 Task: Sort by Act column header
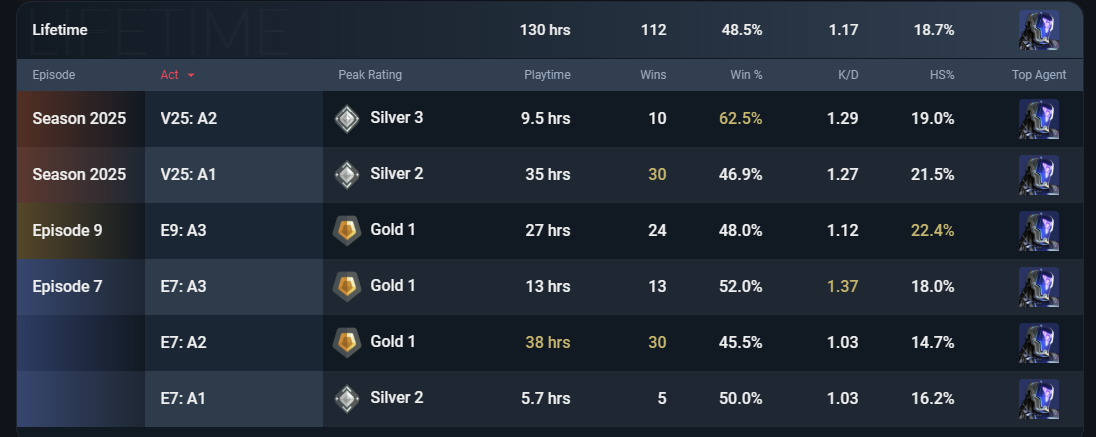coord(170,75)
